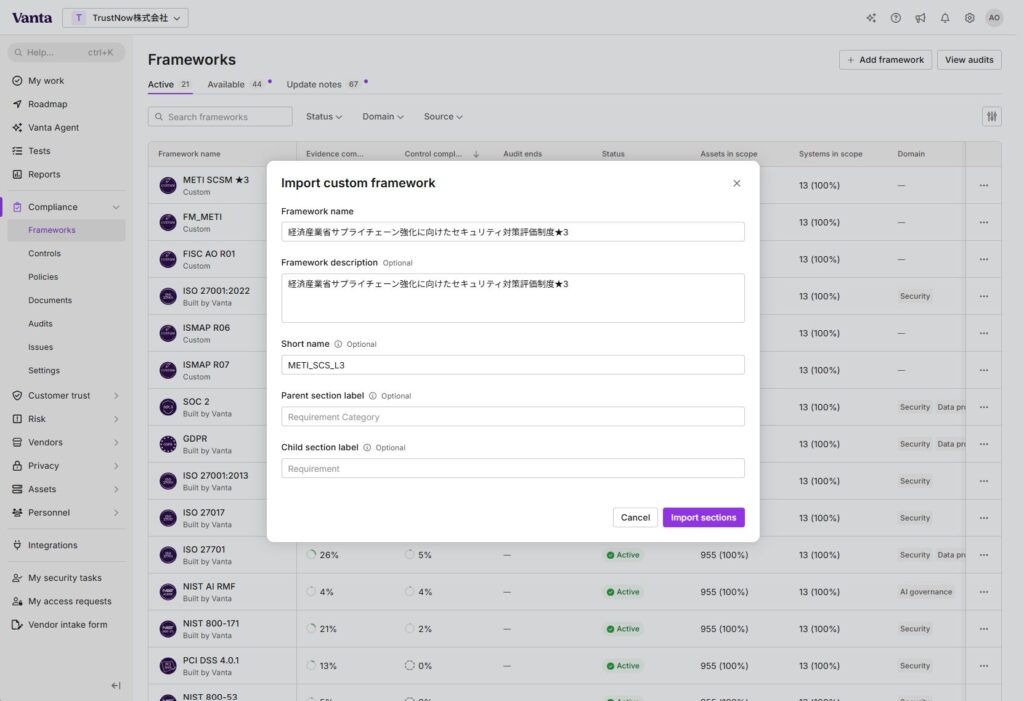Open the announcements megaphone icon

920,18
